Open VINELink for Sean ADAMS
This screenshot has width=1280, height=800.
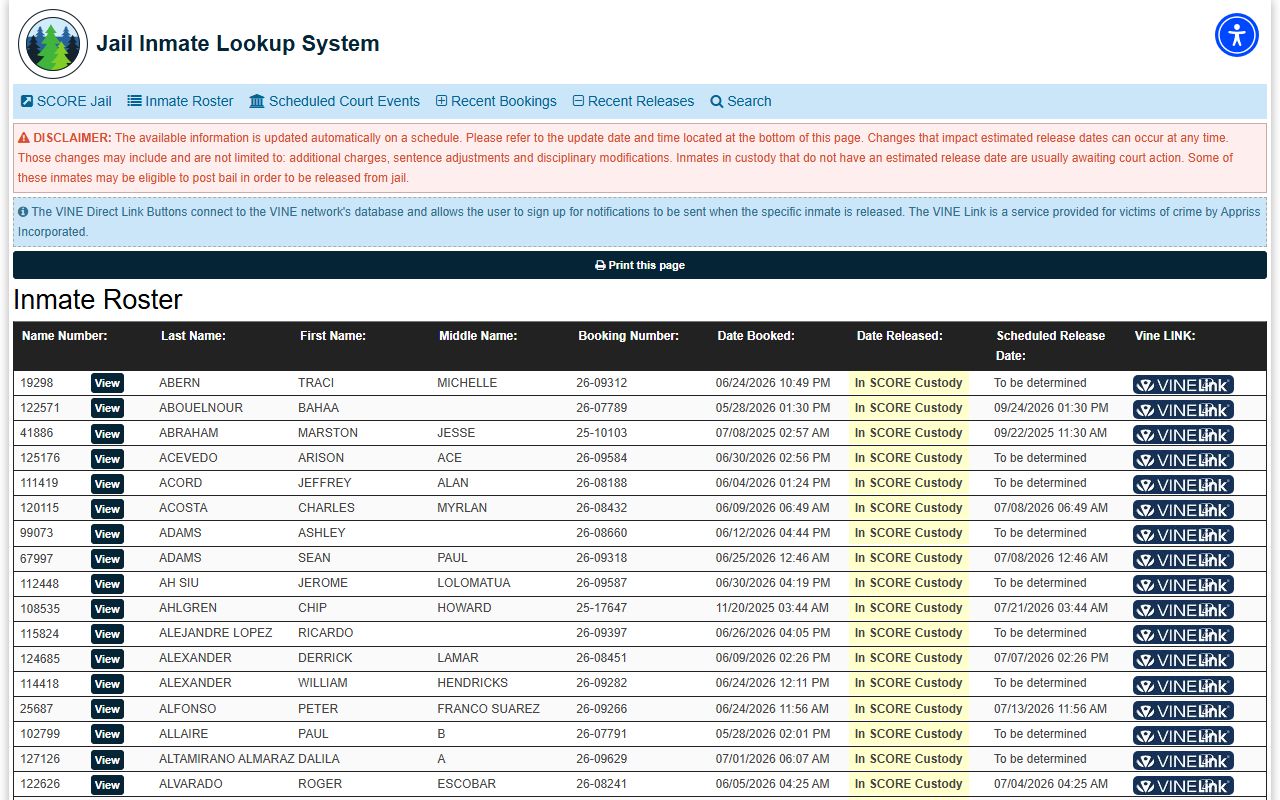(1183, 559)
